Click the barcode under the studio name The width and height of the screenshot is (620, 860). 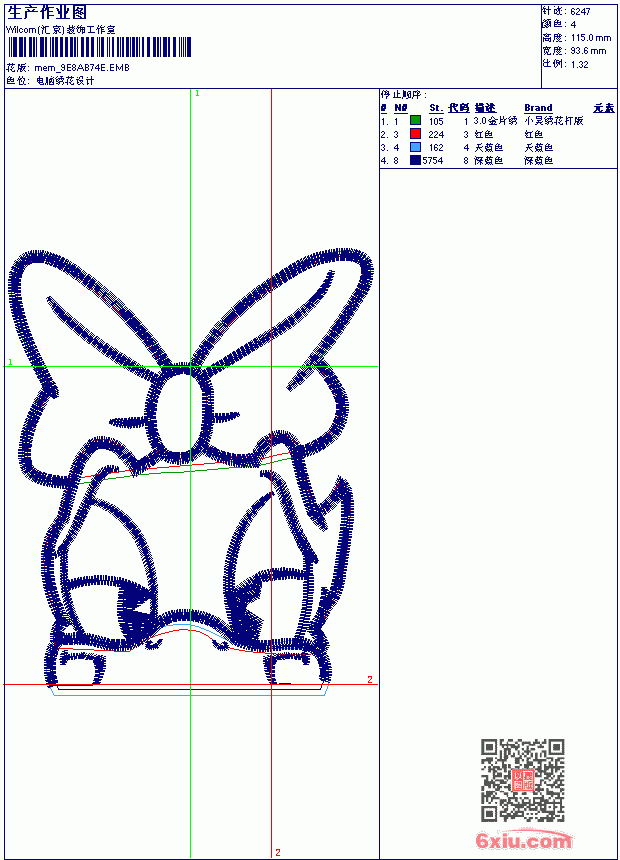click(x=99, y=47)
